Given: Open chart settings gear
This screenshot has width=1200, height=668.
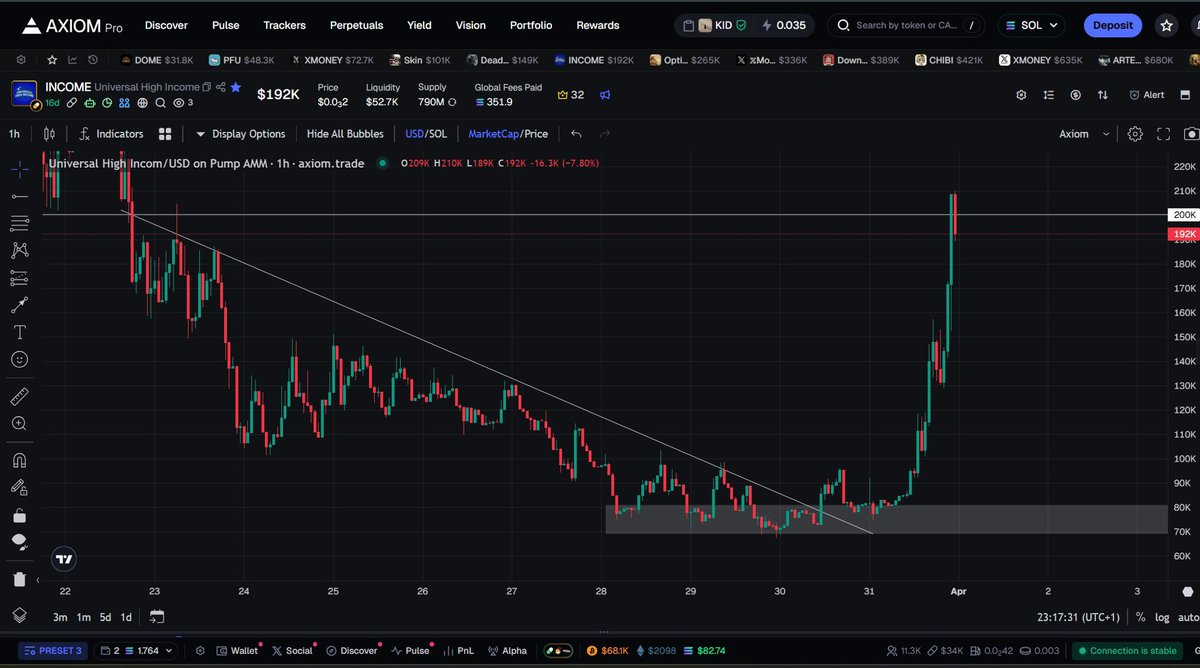Looking at the screenshot, I should (x=1135, y=134).
